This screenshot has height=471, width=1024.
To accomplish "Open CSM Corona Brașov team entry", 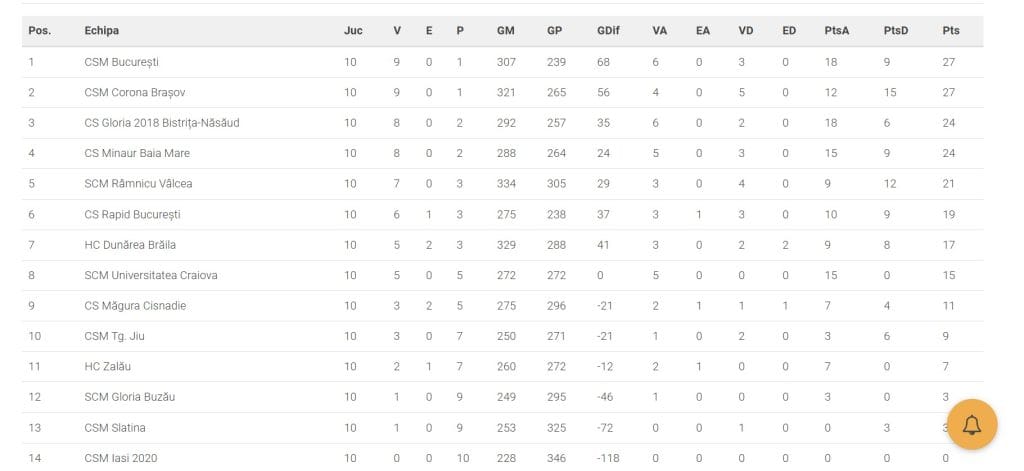I will [x=135, y=93].
